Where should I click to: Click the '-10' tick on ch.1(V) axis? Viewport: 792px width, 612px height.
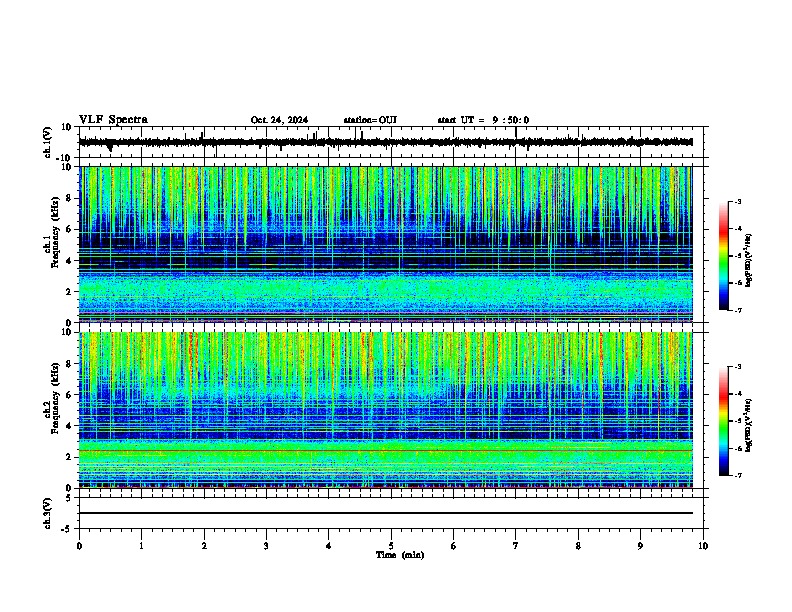tap(64, 158)
